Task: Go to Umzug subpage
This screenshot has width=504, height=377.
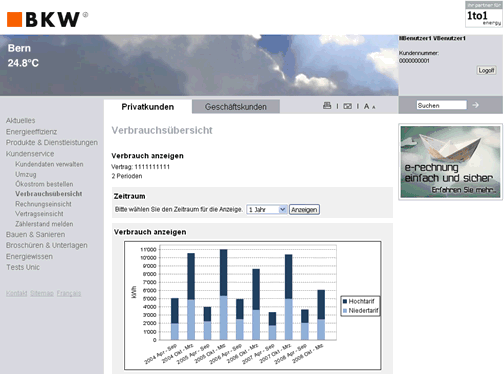Action: (x=26, y=174)
